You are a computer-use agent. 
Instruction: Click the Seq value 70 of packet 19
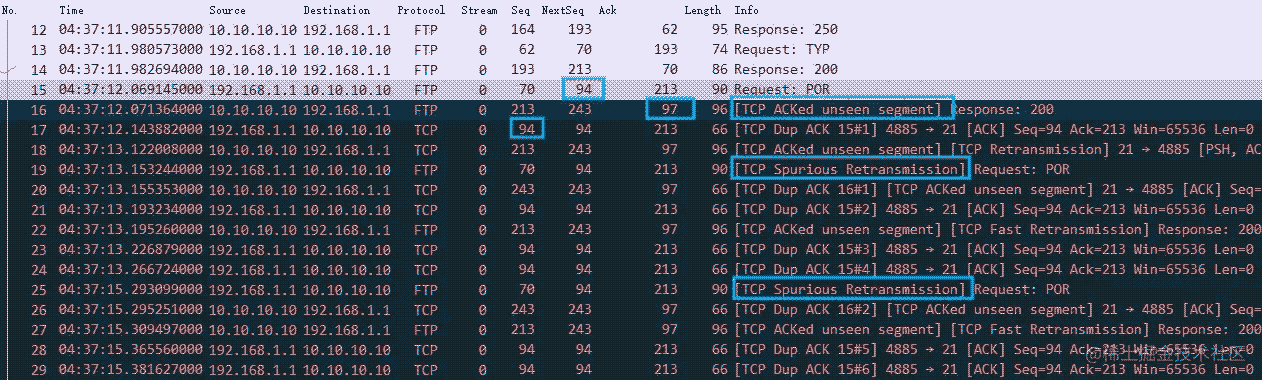(x=527, y=170)
